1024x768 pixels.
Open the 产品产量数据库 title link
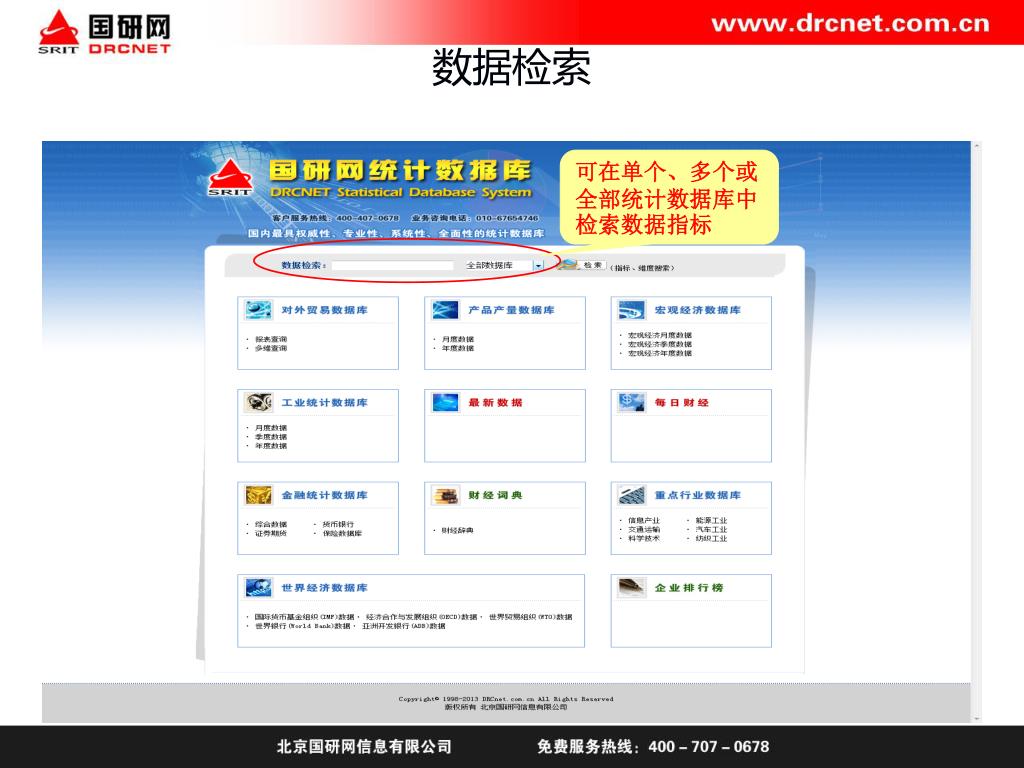(x=511, y=310)
